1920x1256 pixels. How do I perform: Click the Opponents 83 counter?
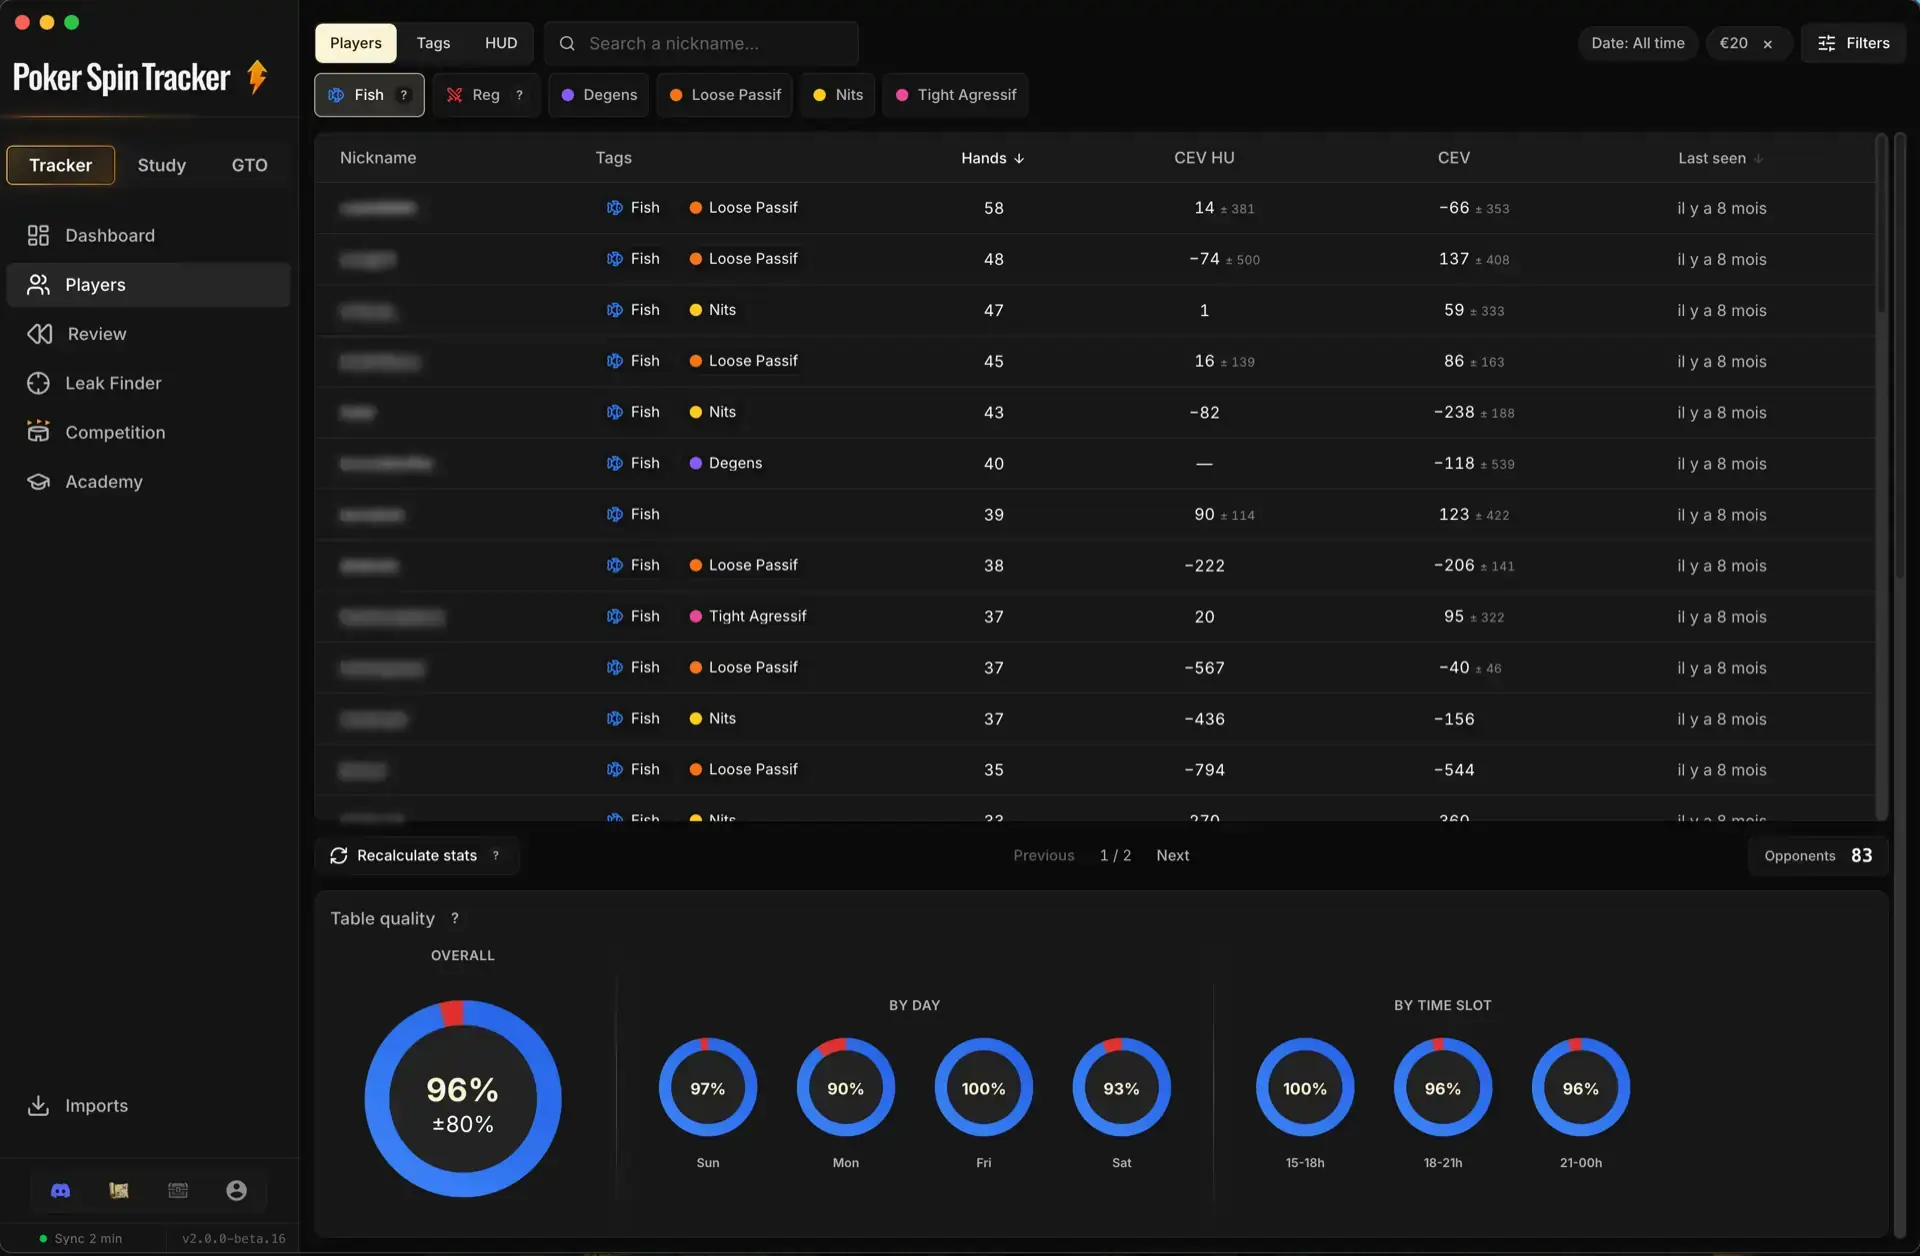pyautogui.click(x=1818, y=856)
